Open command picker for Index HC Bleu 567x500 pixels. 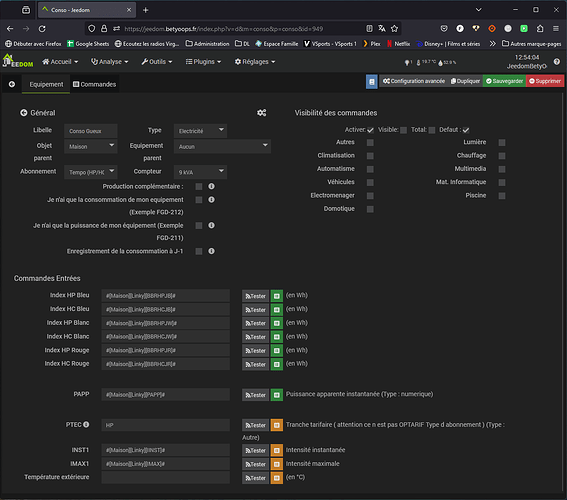[277, 310]
